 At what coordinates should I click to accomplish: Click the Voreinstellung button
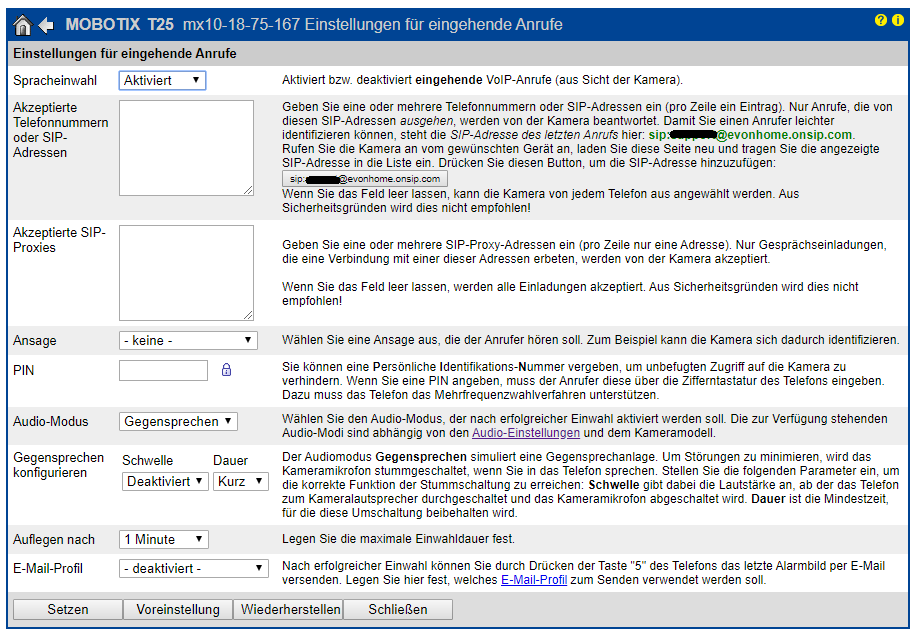tap(178, 609)
